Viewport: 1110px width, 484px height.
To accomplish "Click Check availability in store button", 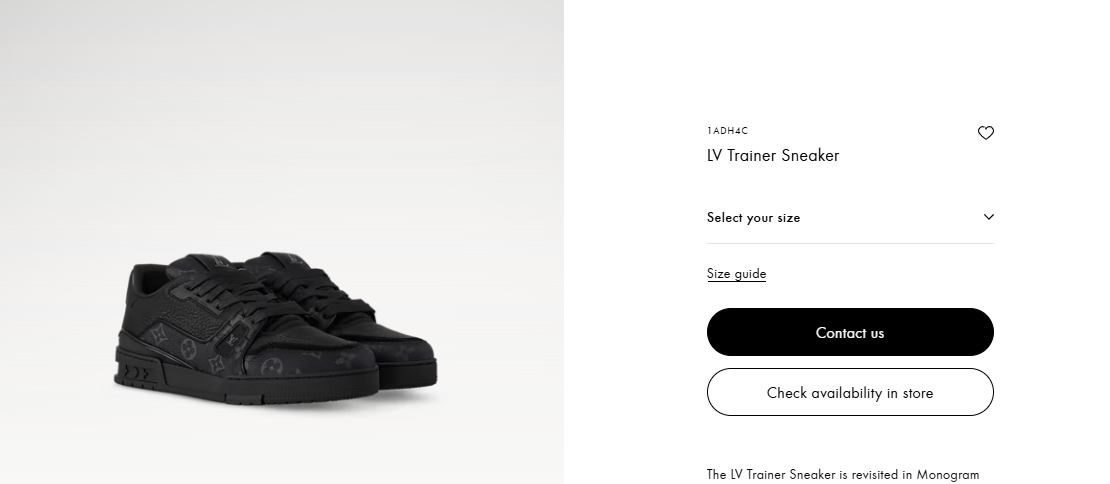I will (x=850, y=393).
